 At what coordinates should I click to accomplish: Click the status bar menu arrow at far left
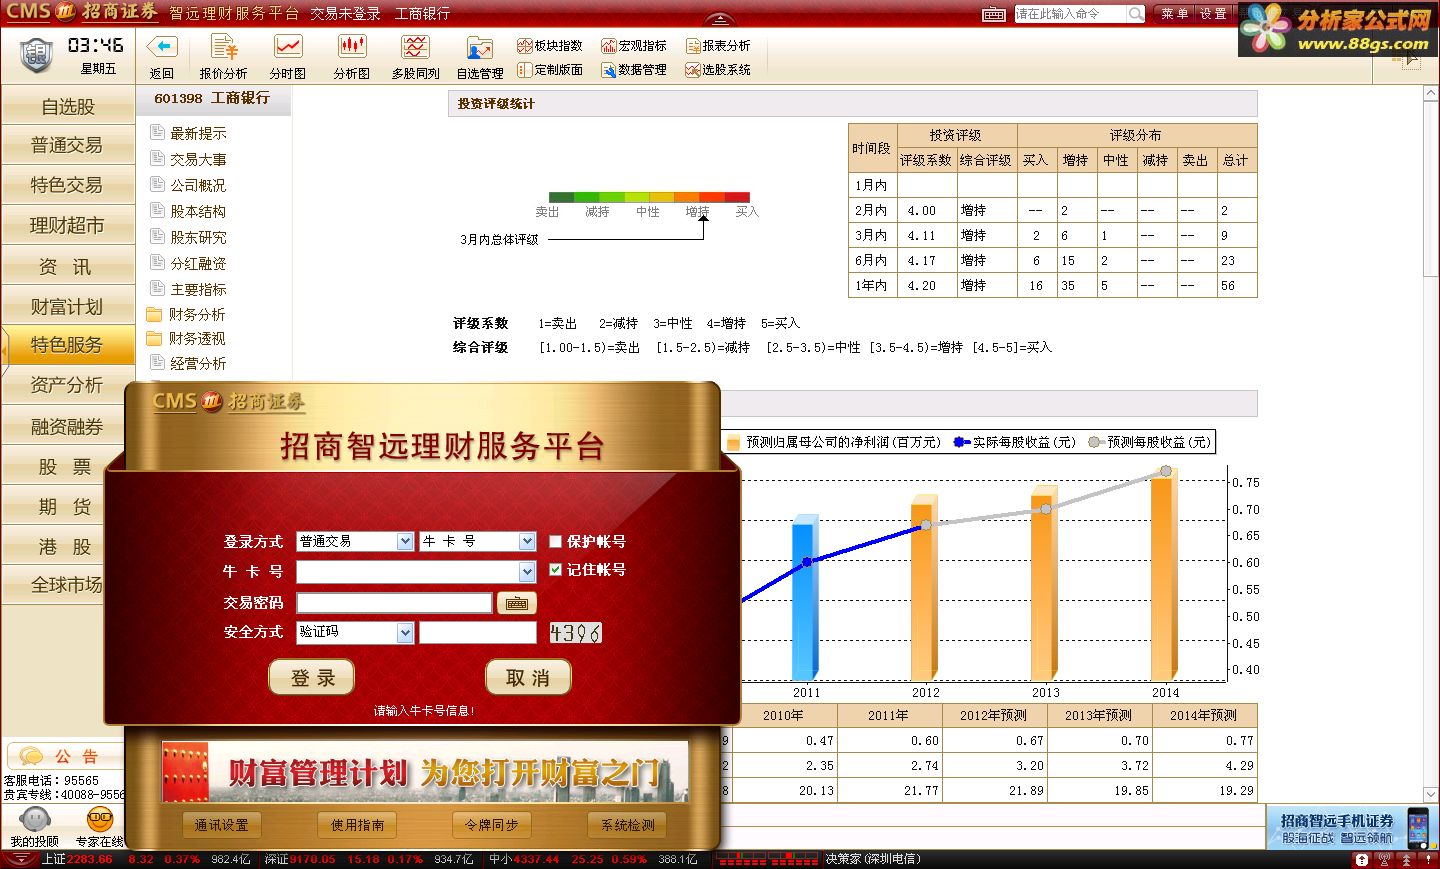(x=19, y=859)
